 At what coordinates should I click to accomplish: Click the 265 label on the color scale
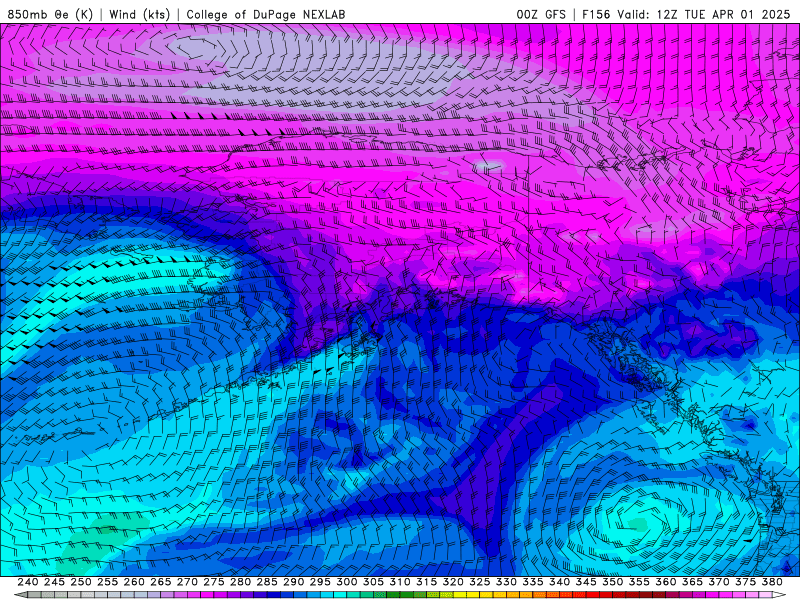coord(161,582)
